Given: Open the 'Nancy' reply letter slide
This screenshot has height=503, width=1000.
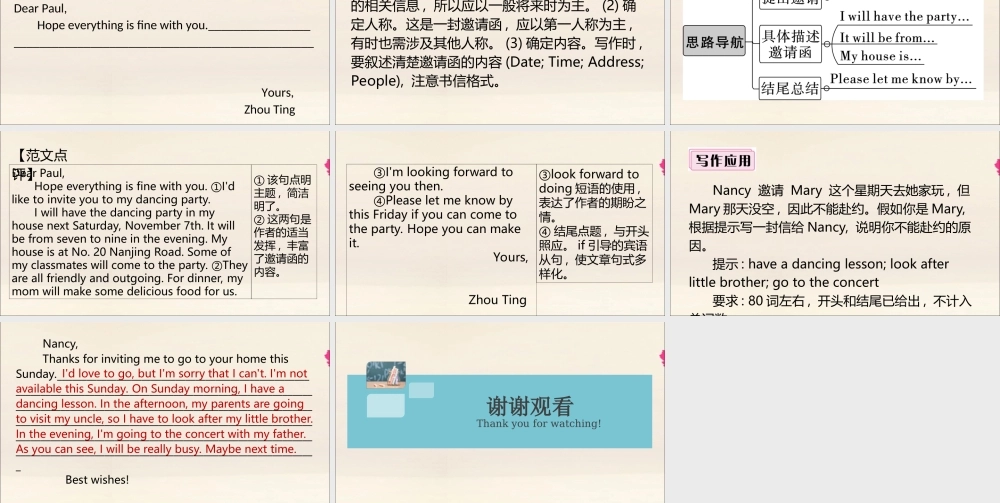Looking at the screenshot, I should tap(165, 412).
